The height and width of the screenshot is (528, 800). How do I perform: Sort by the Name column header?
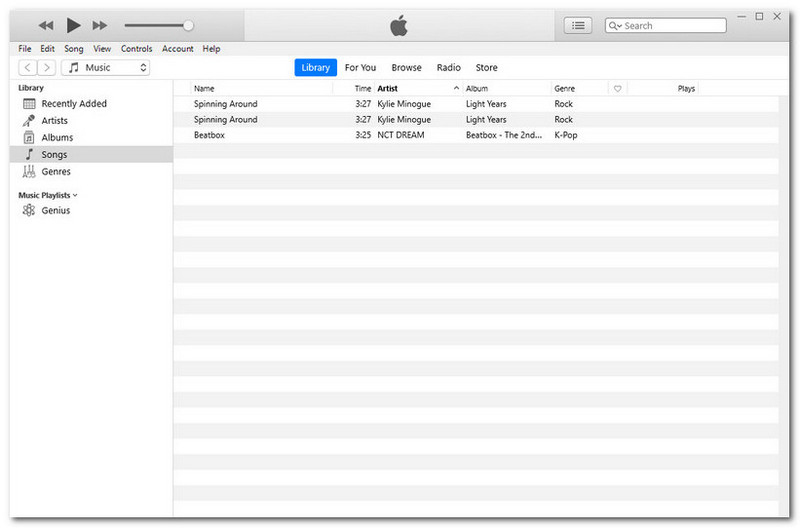261,88
